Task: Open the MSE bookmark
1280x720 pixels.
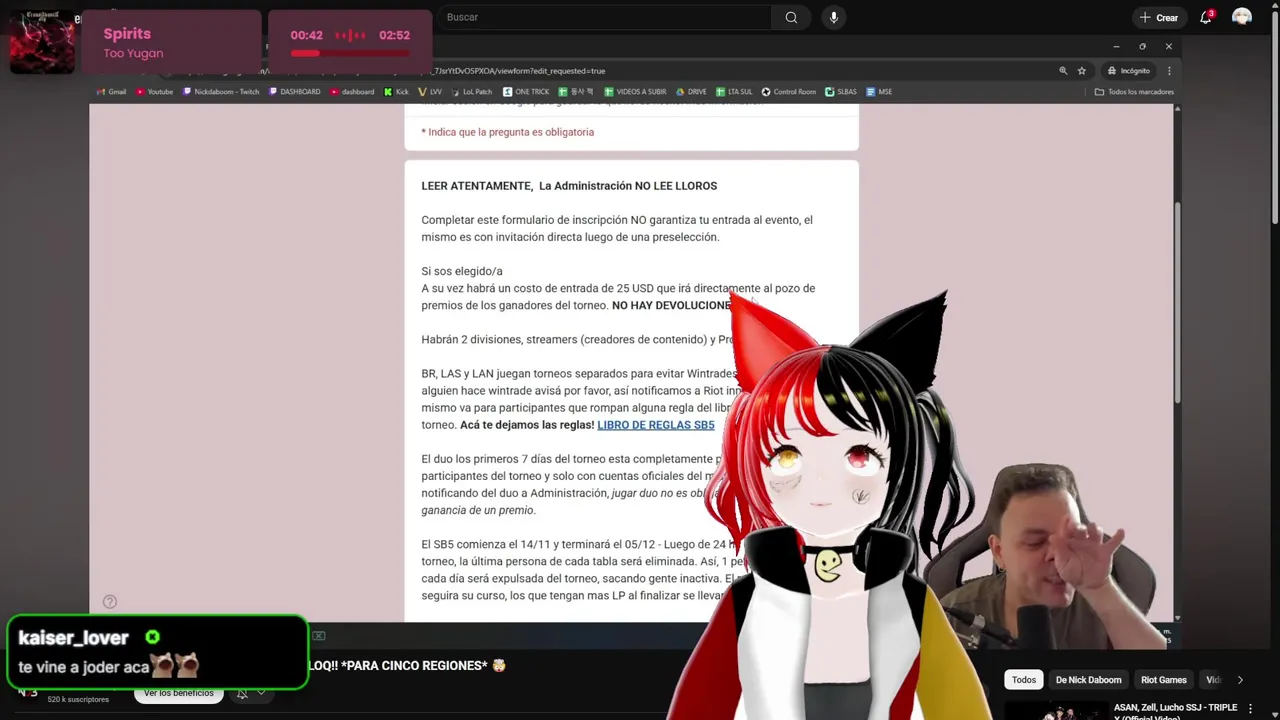Action: (879, 92)
